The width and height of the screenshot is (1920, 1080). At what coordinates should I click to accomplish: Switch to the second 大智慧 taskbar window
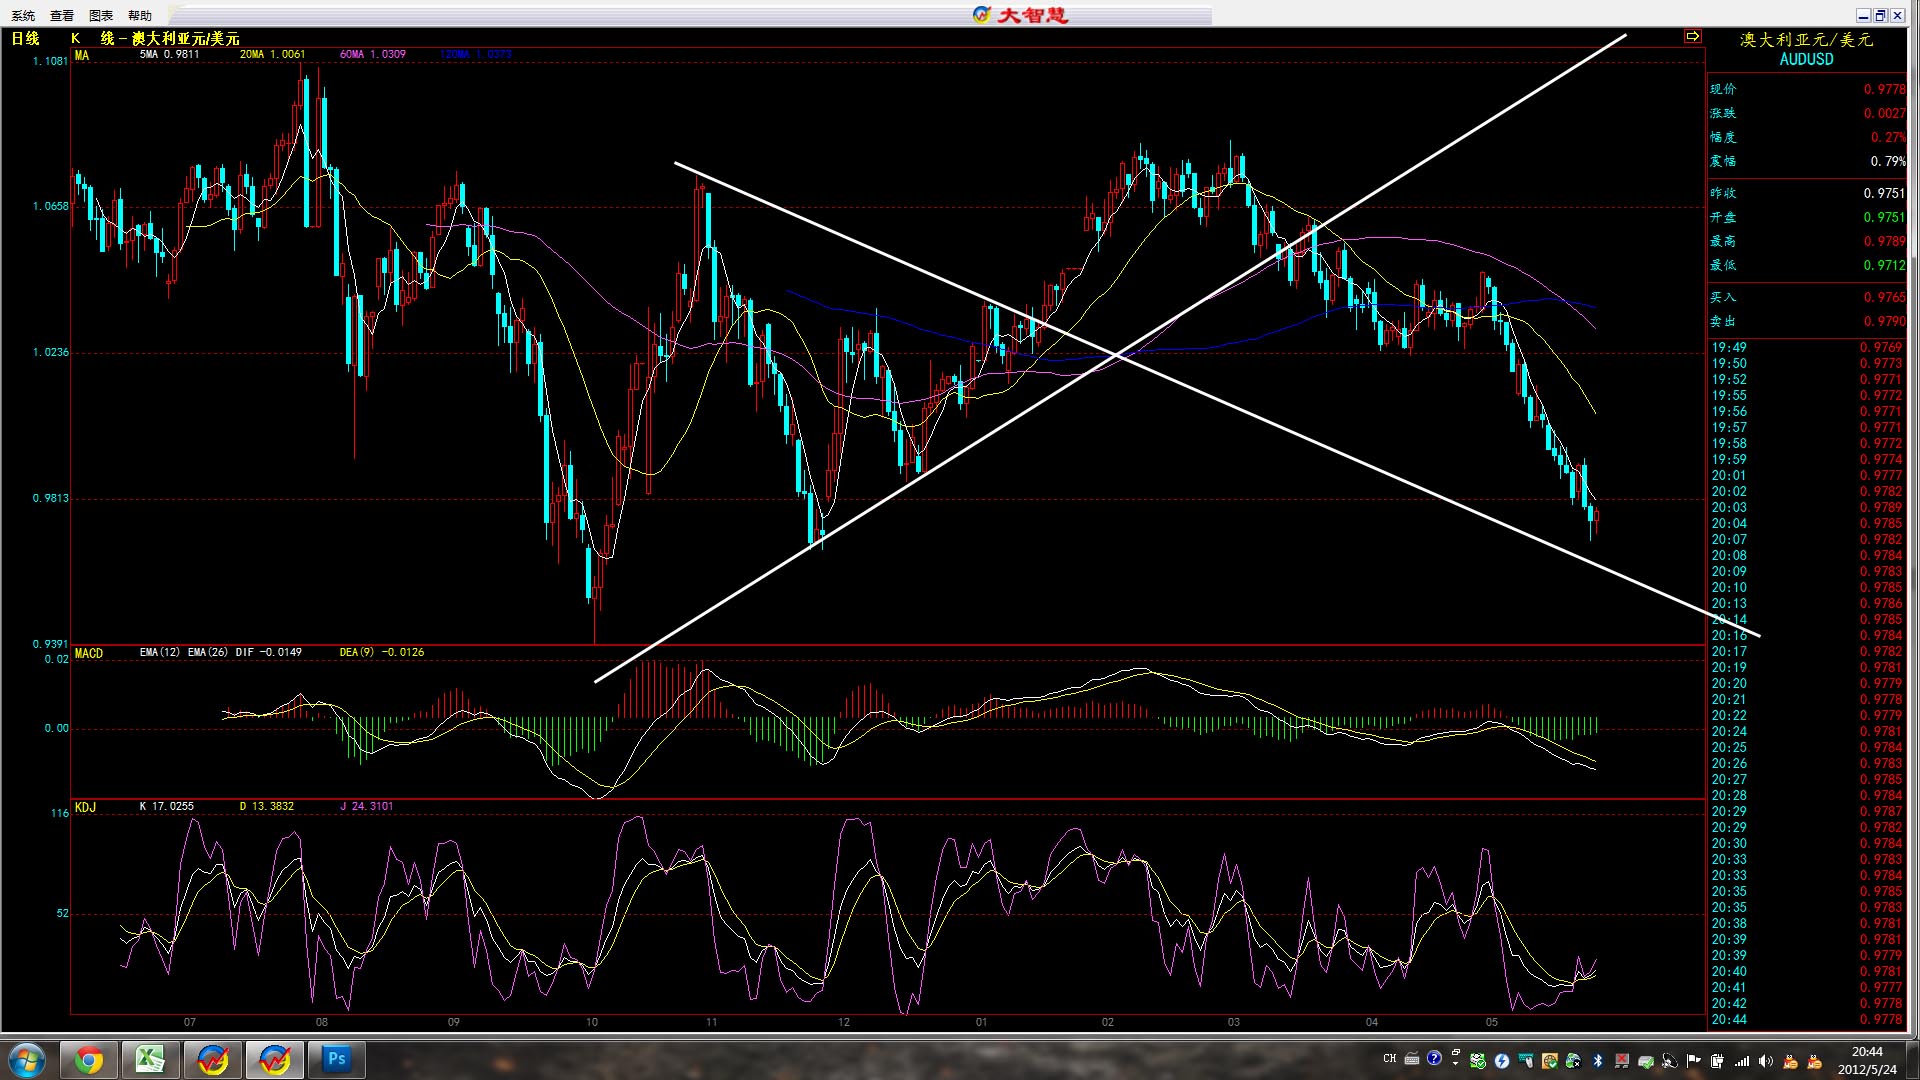[x=275, y=1060]
